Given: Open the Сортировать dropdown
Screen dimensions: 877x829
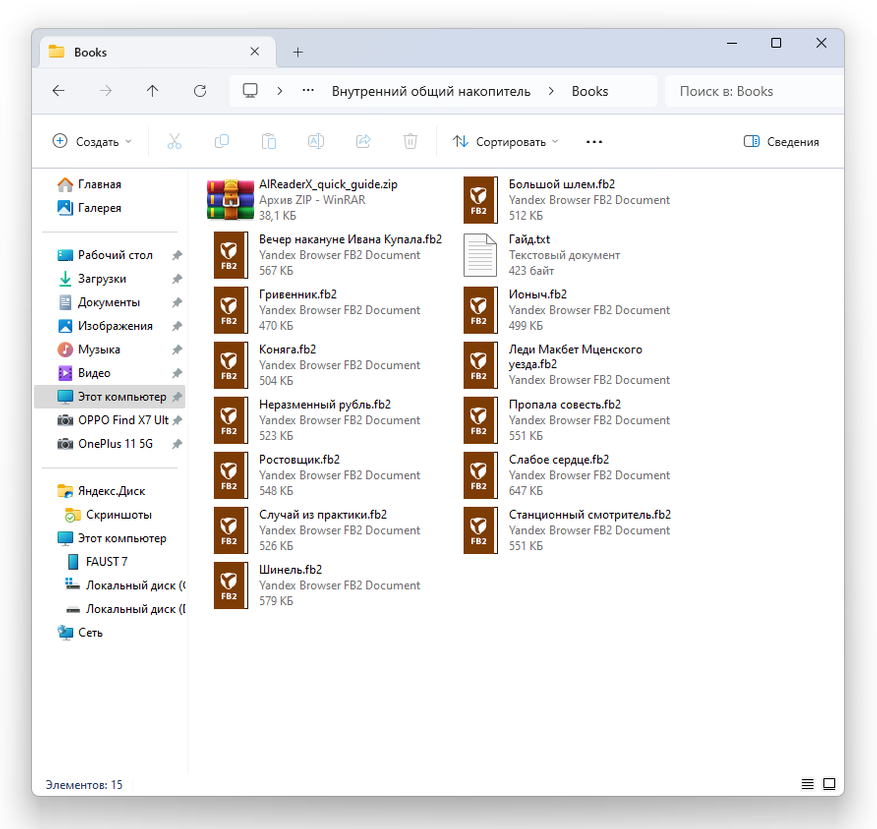Looking at the screenshot, I should tap(506, 142).
